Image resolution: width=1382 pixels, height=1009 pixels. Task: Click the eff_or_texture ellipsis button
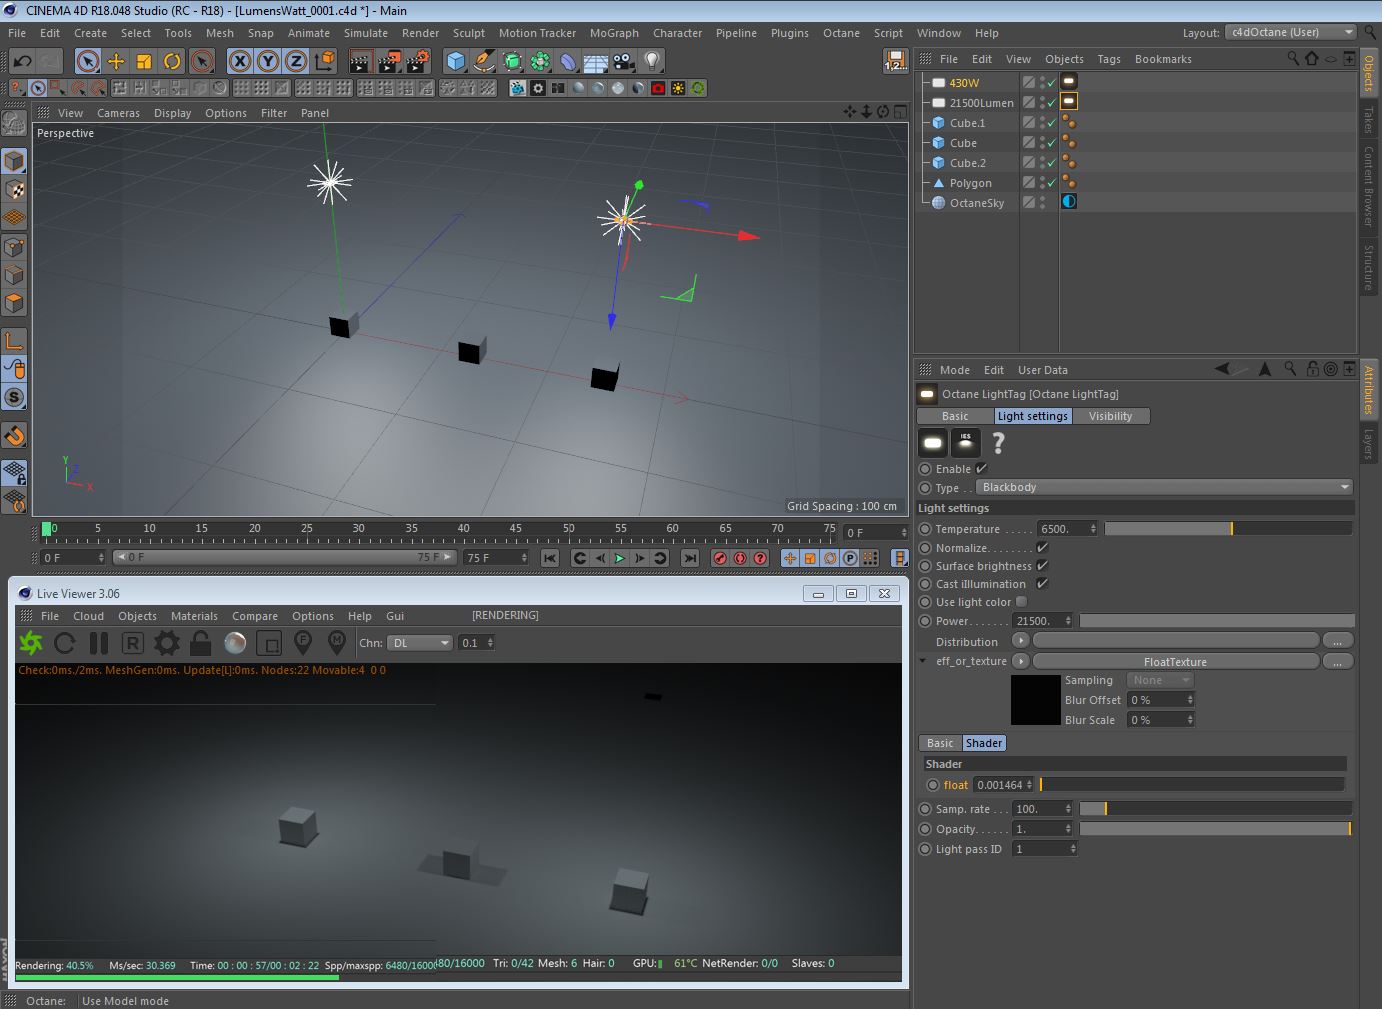click(x=1337, y=661)
